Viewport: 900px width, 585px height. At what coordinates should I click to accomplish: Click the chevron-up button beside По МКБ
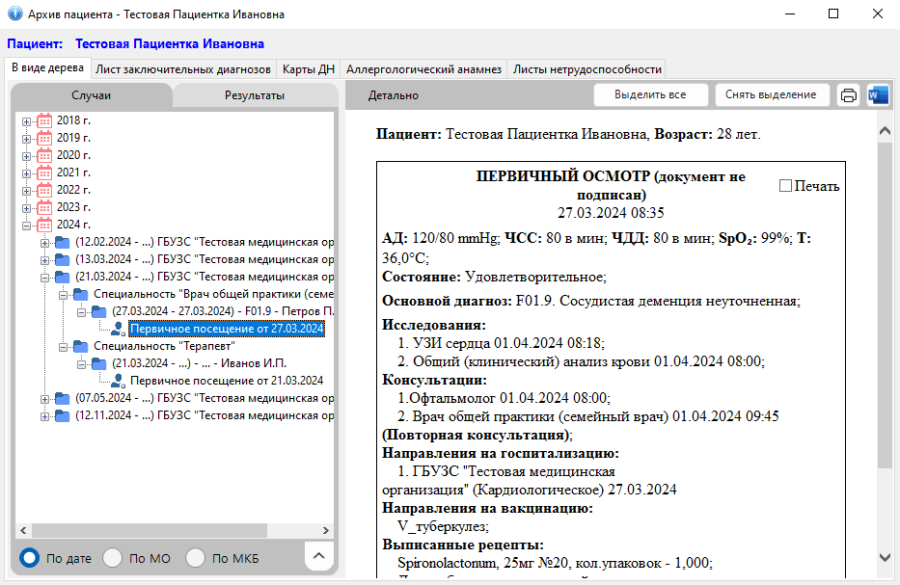pos(319,556)
